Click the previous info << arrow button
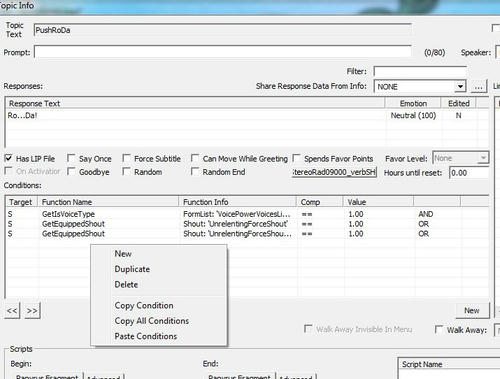 (12, 310)
